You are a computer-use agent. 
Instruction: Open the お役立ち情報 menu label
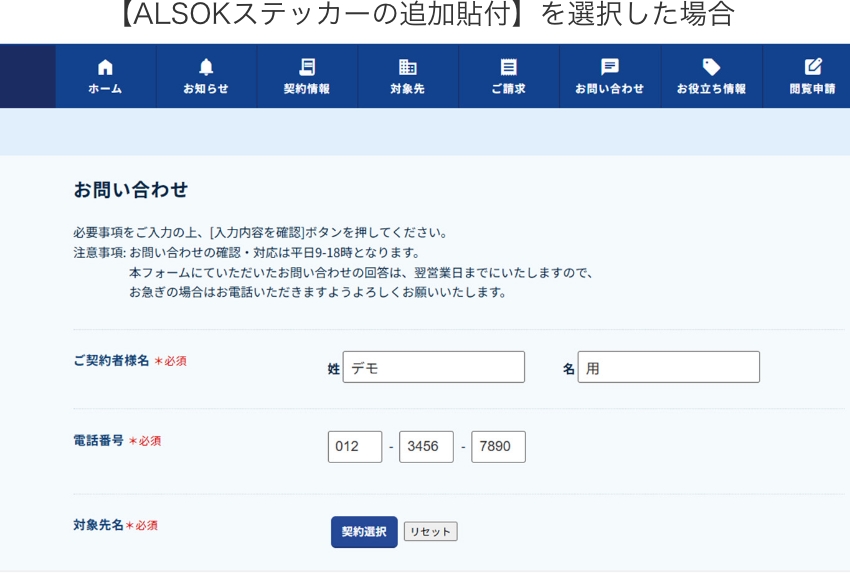point(711,89)
